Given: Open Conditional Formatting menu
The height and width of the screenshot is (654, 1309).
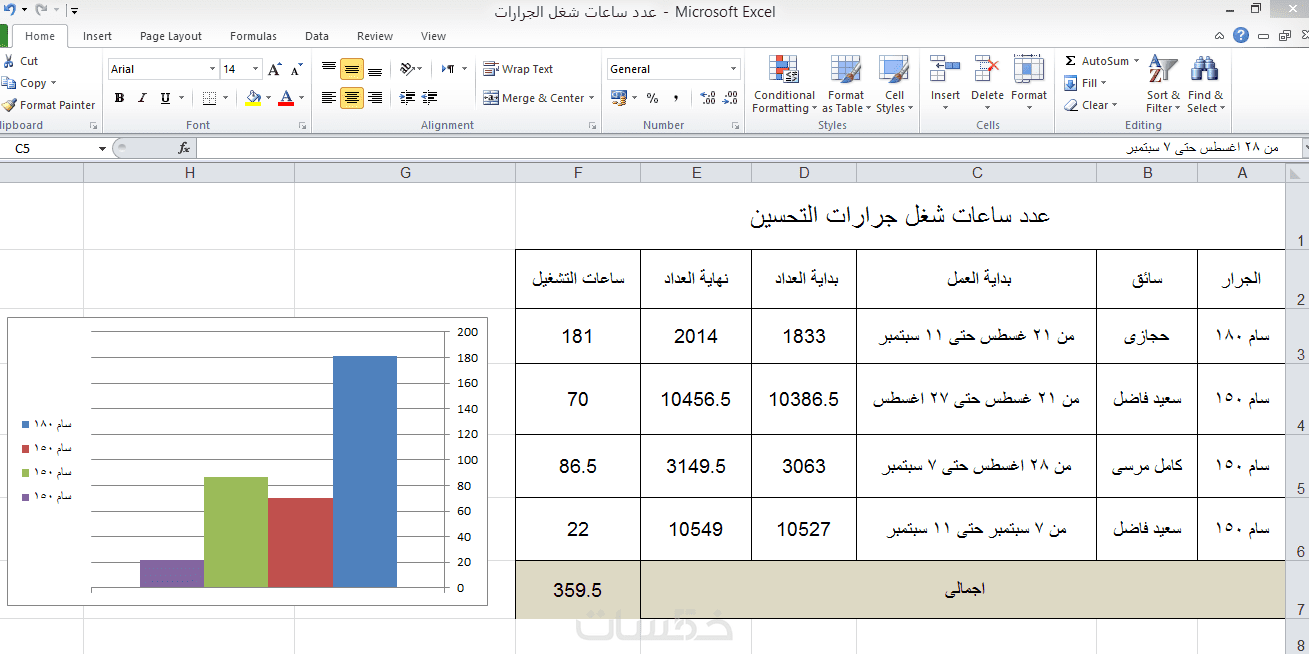Looking at the screenshot, I should point(784,85).
